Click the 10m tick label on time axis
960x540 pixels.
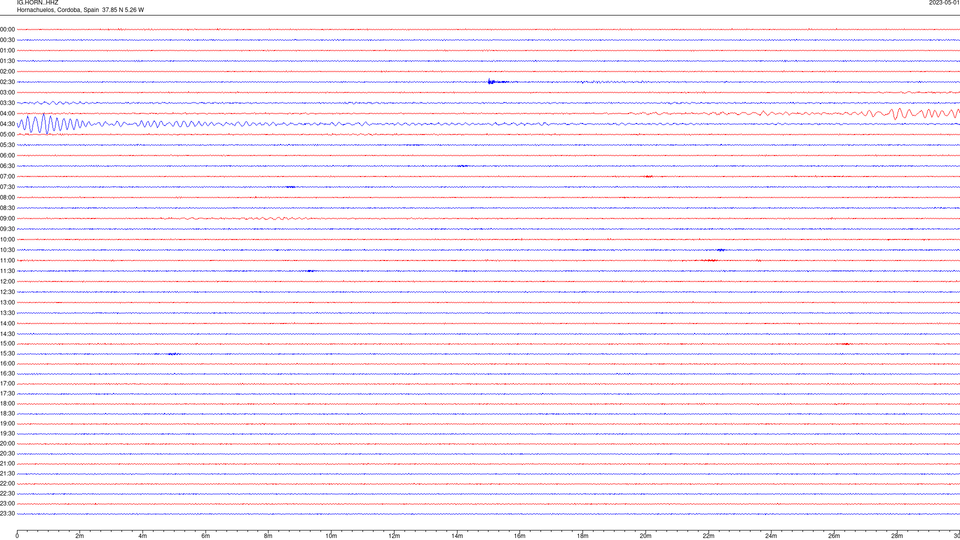click(x=331, y=536)
